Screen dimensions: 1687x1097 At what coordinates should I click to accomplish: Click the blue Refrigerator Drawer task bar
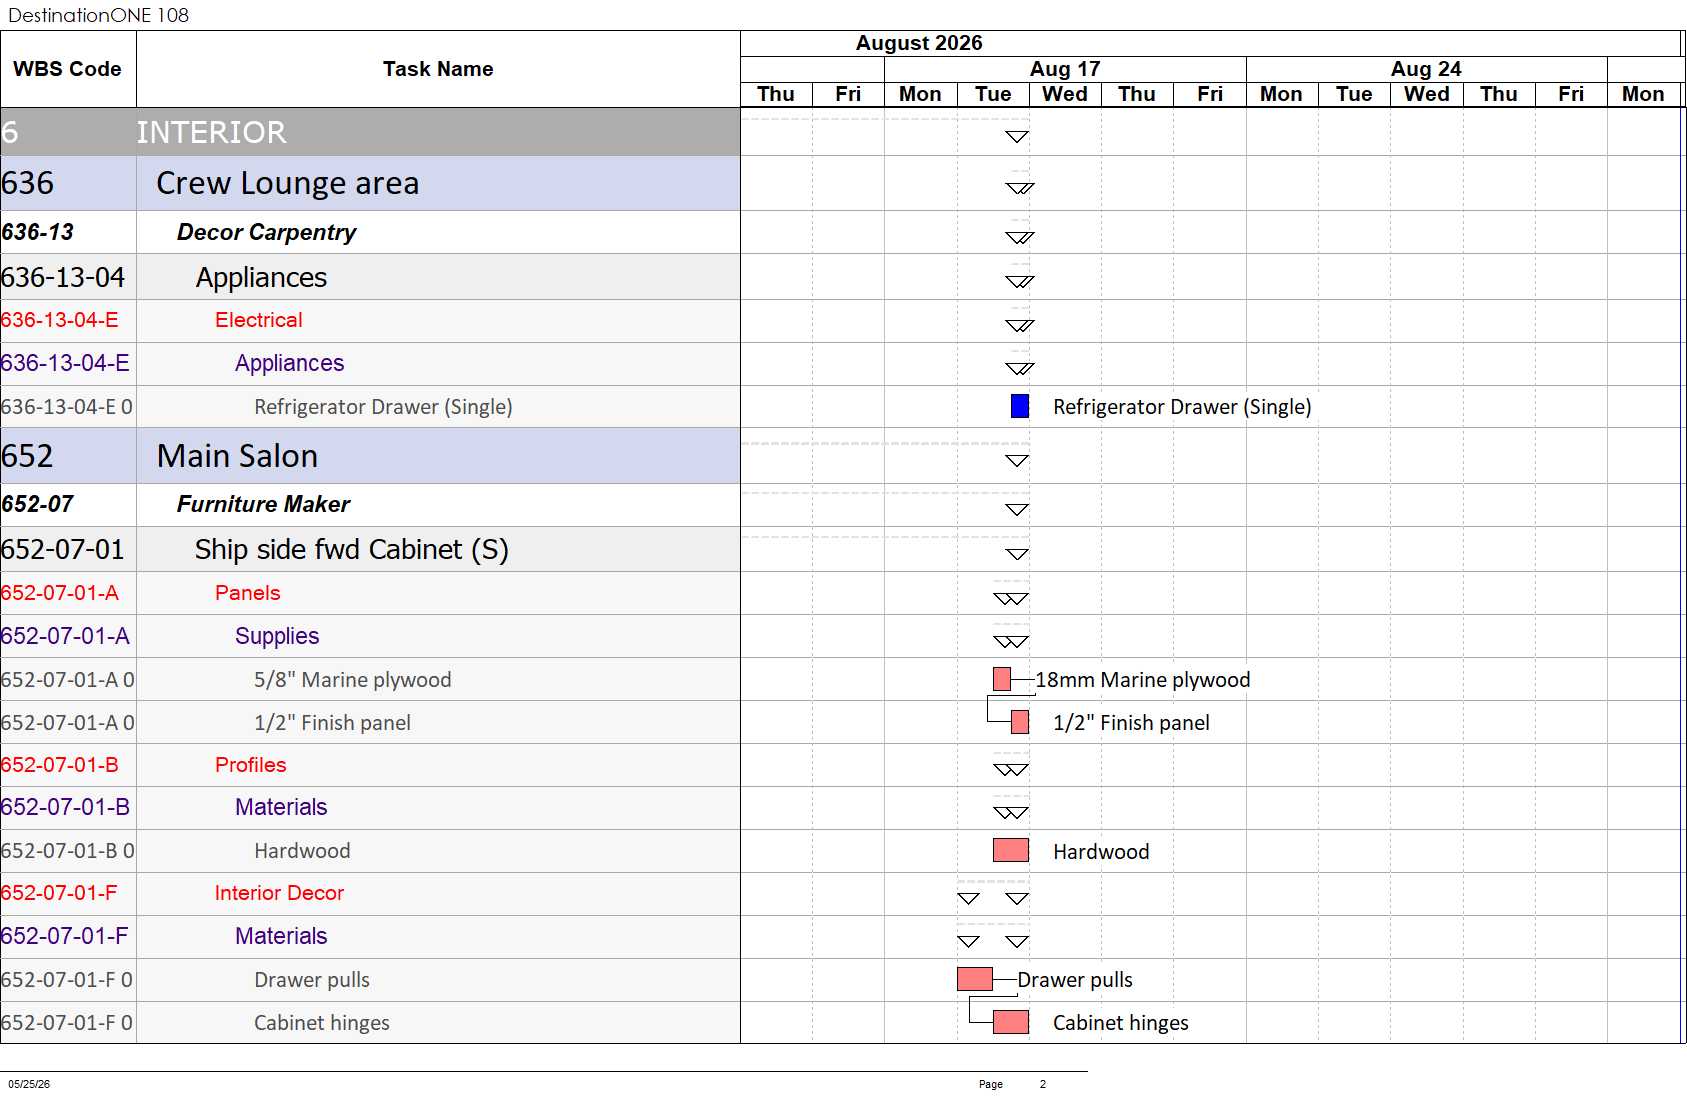click(1020, 406)
